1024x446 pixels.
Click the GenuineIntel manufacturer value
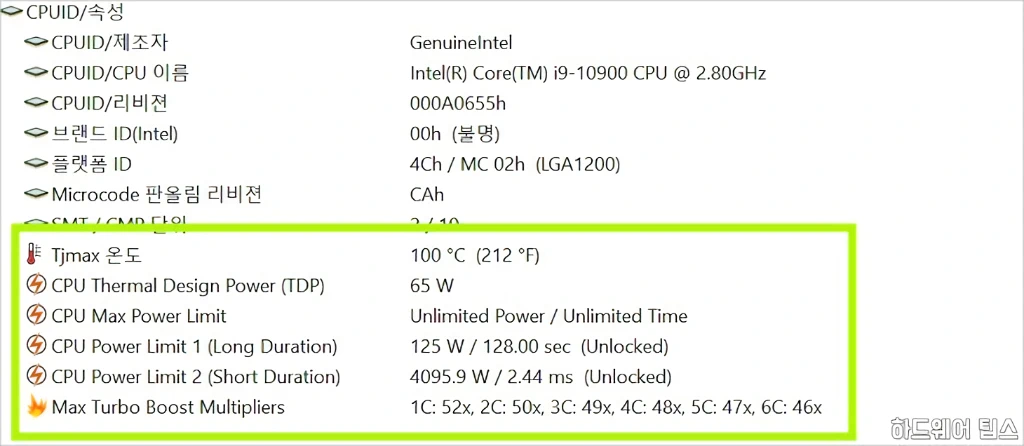[461, 43]
